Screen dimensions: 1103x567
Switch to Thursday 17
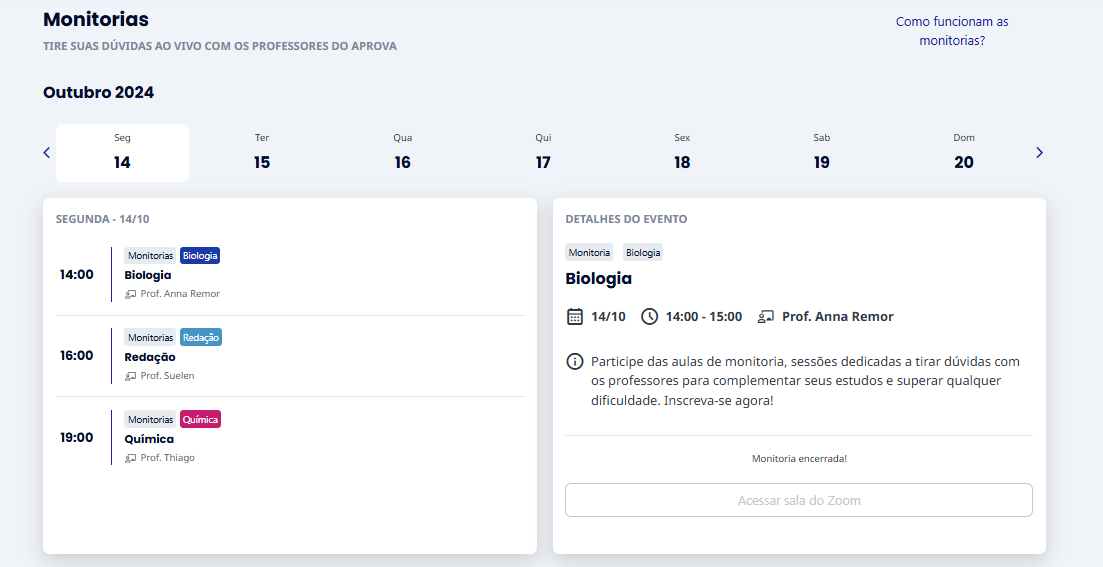[543, 153]
